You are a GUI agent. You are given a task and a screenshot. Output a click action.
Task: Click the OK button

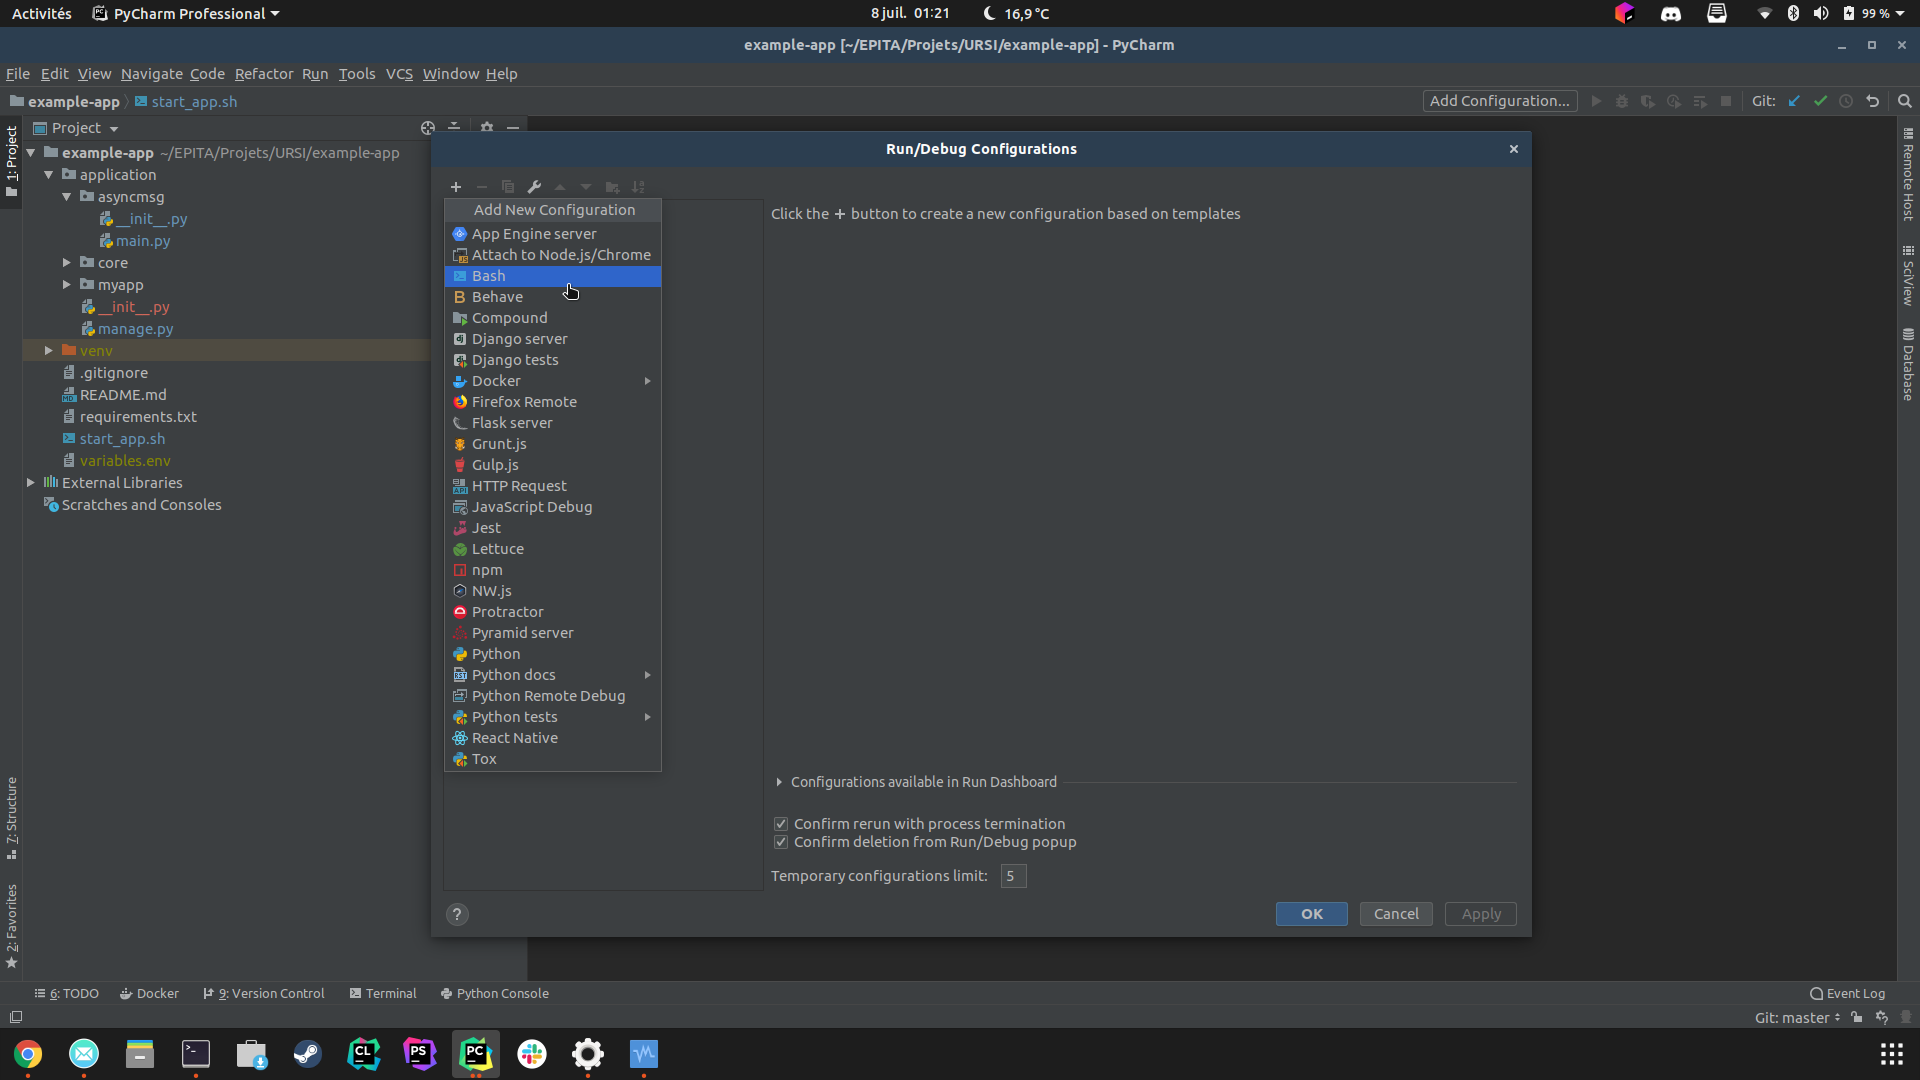coord(1311,914)
